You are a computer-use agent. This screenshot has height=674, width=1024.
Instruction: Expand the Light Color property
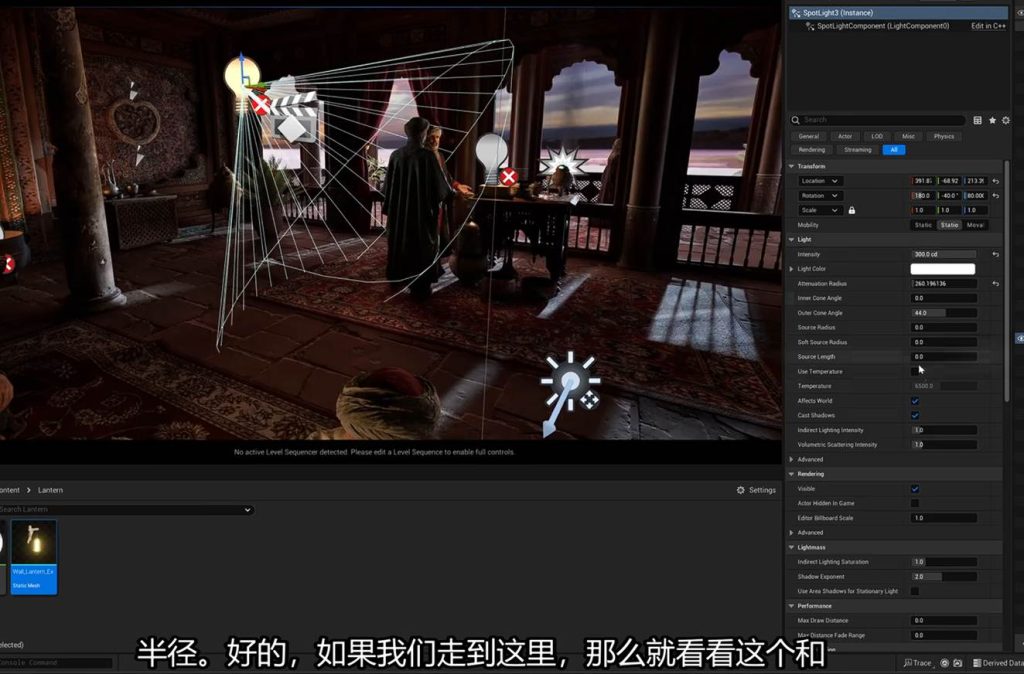tap(792, 269)
